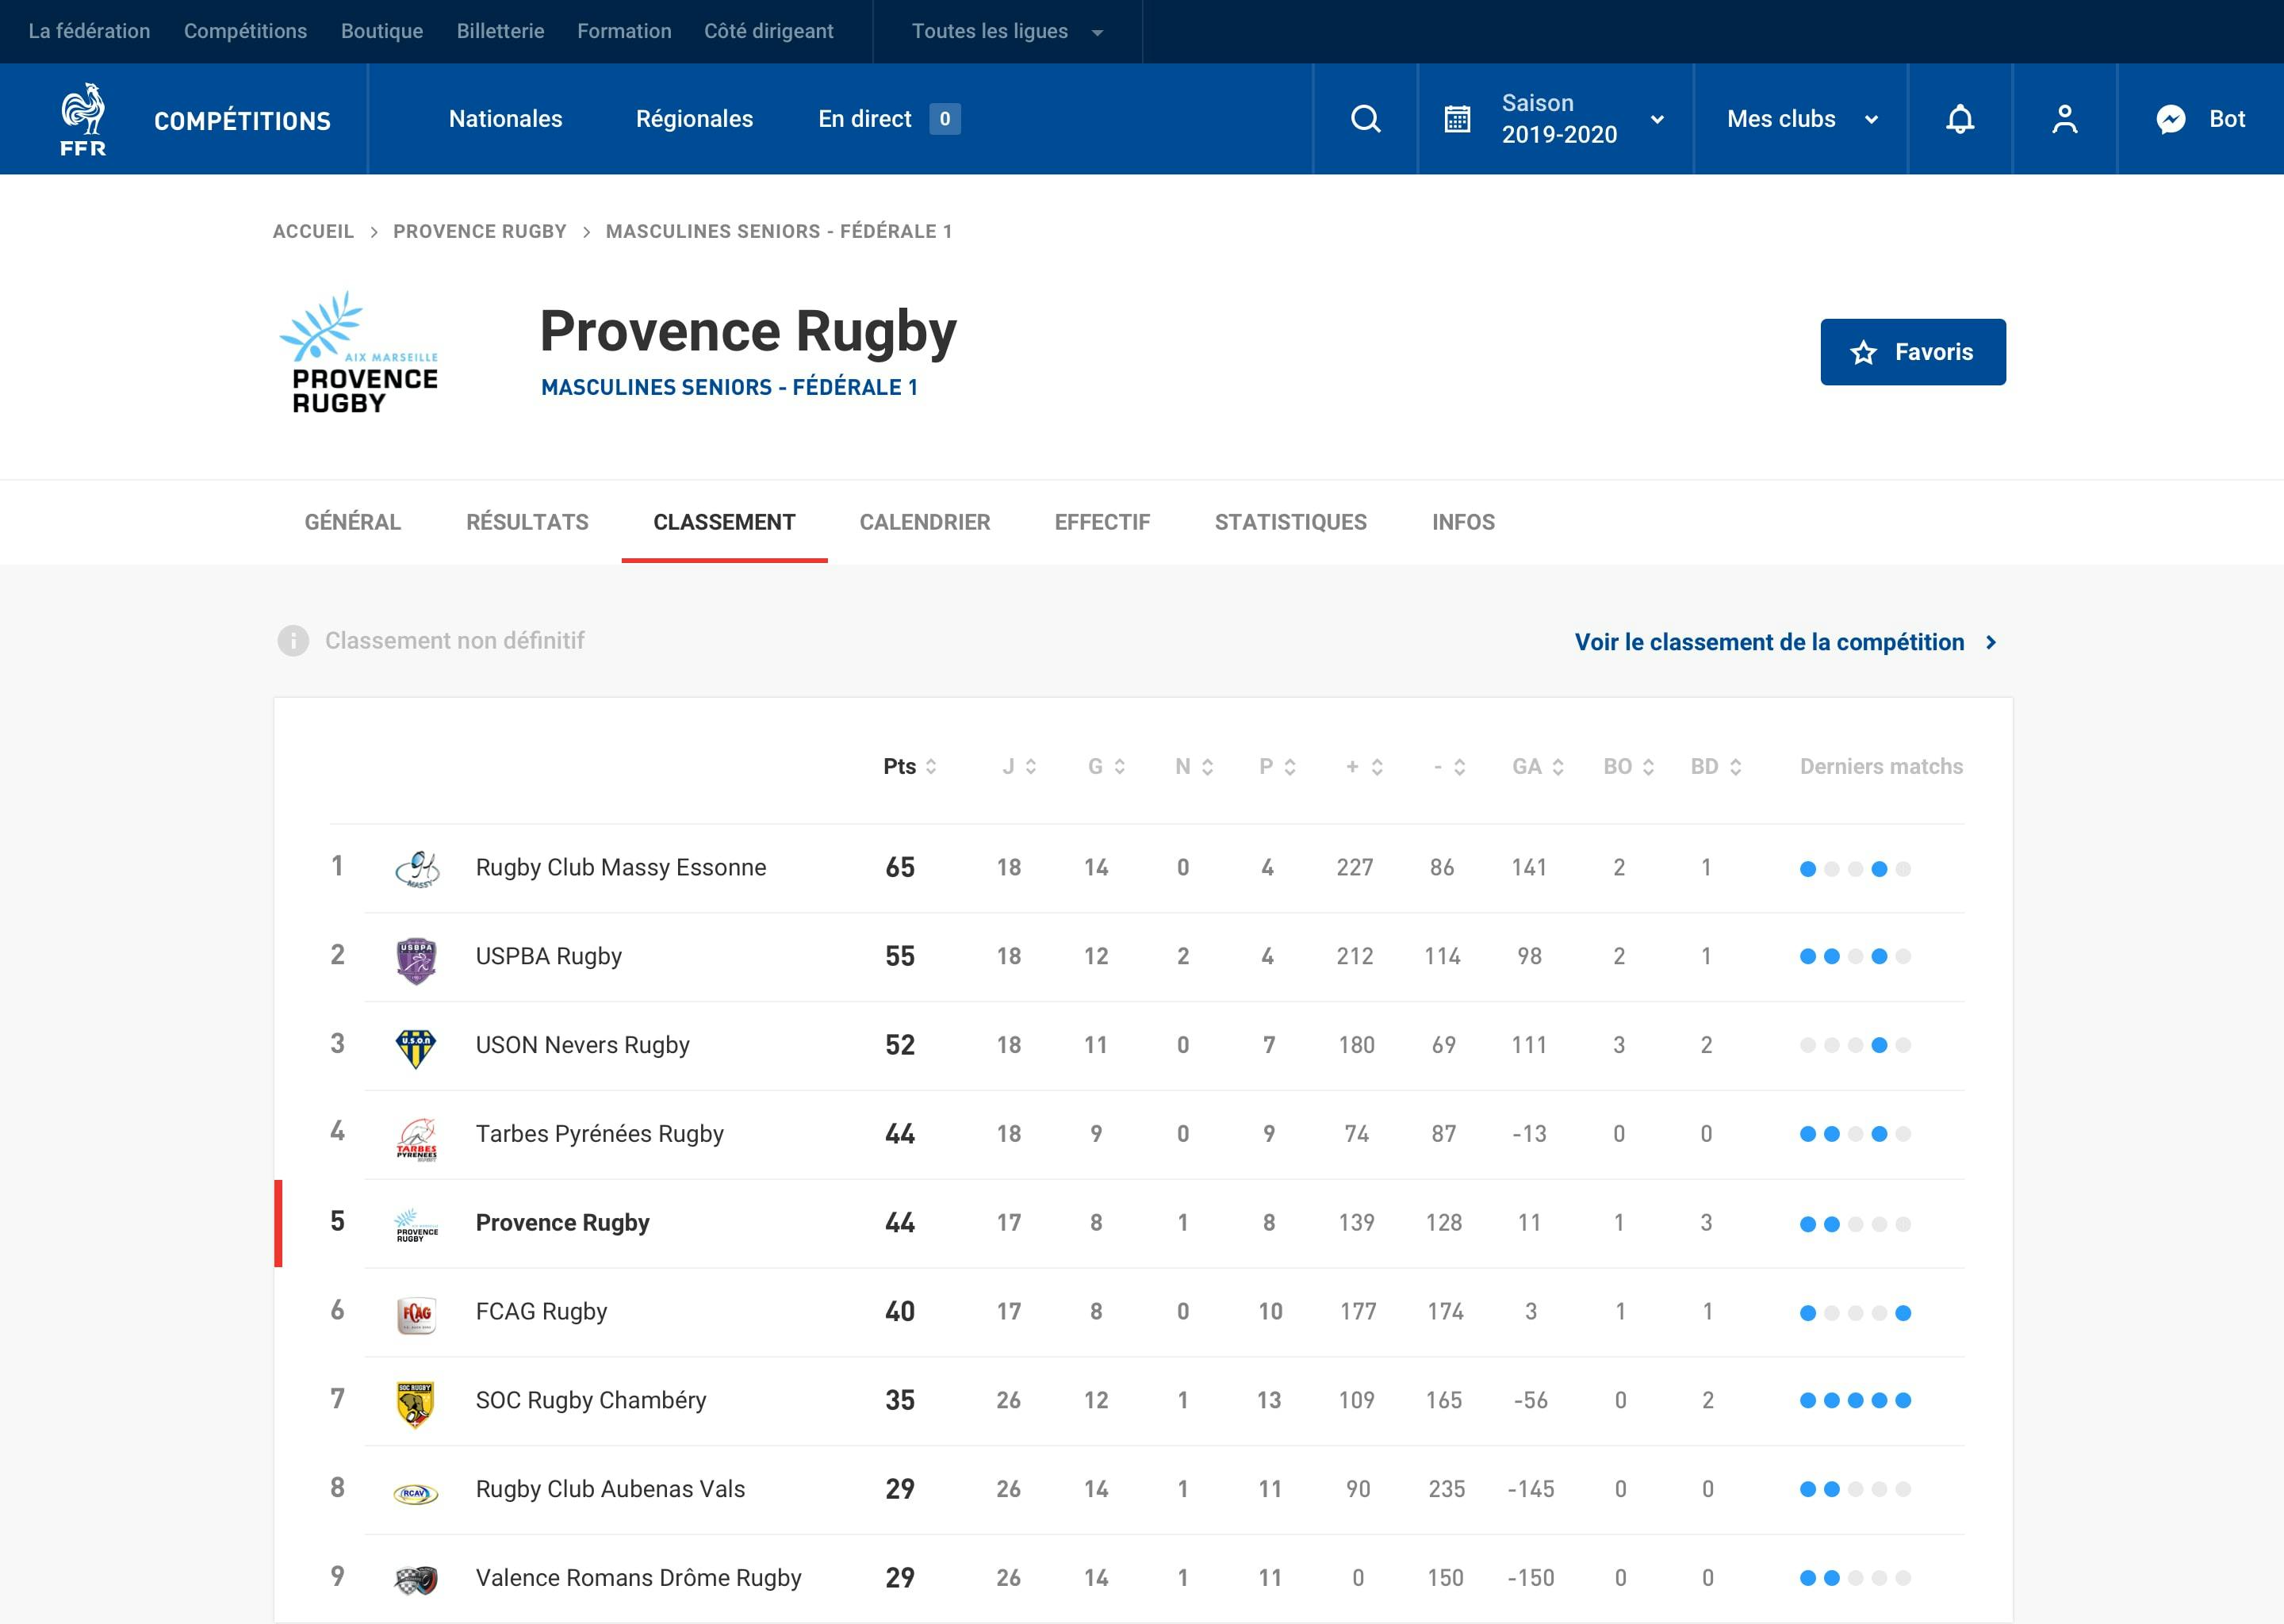Click the FFR rooster logo
The width and height of the screenshot is (2284, 1624).
83,119
